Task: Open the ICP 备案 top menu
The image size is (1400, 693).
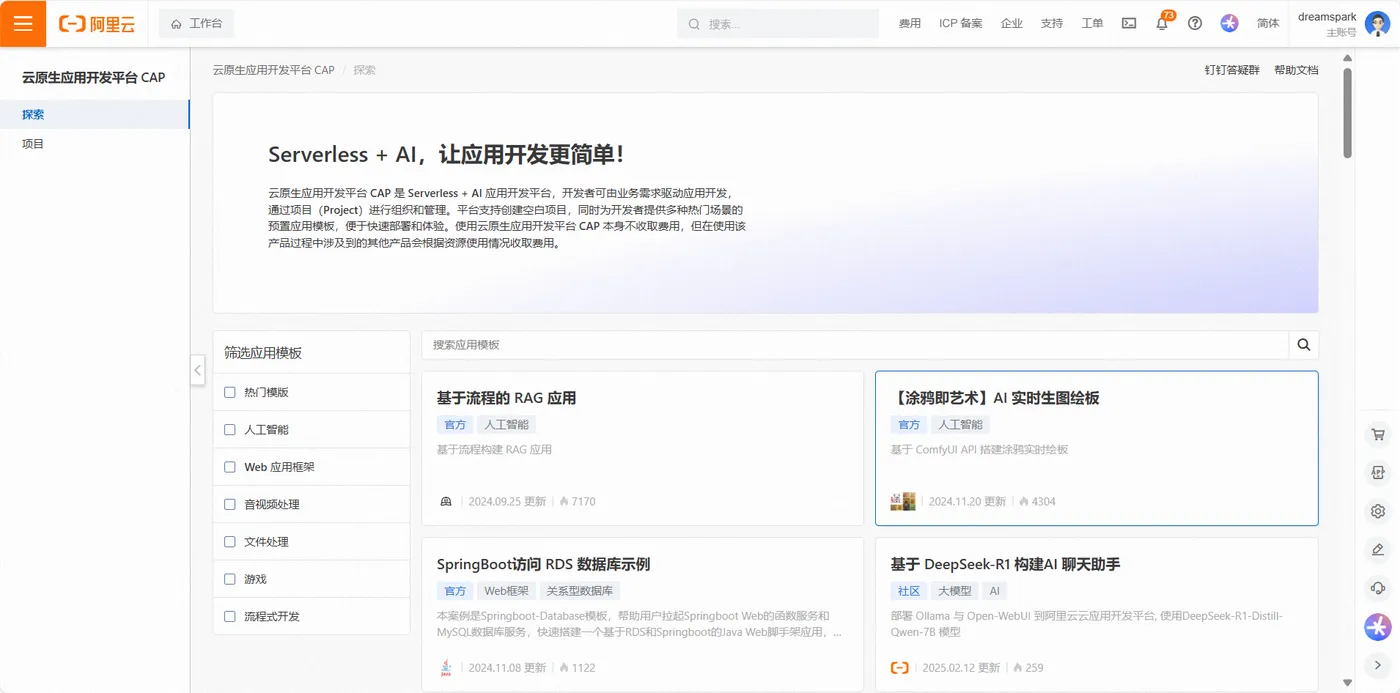Action: [961, 23]
